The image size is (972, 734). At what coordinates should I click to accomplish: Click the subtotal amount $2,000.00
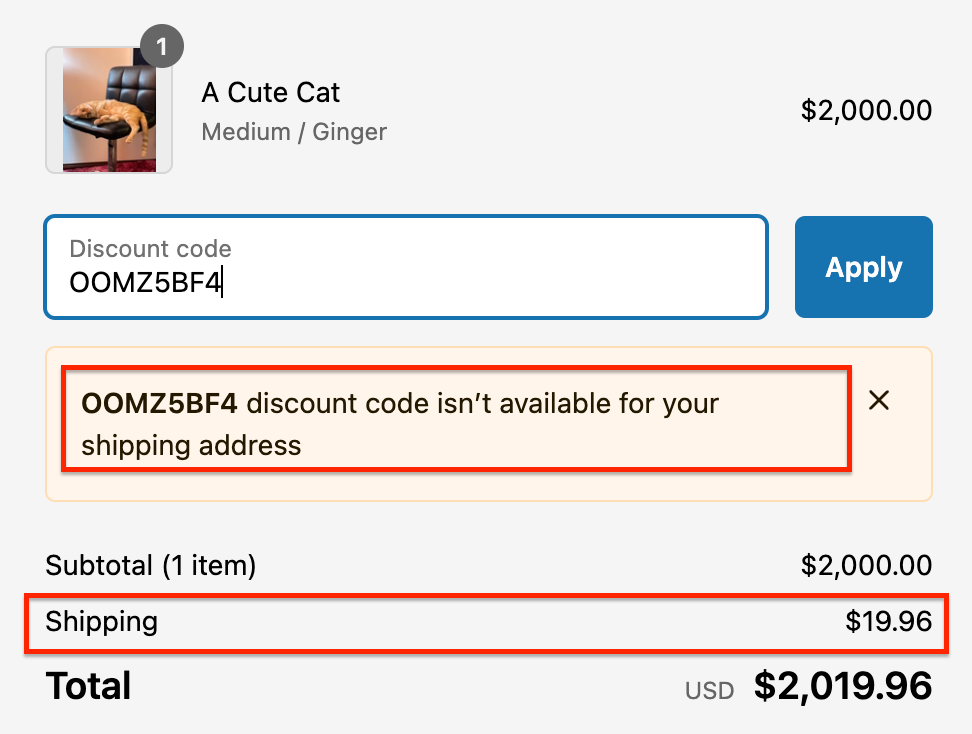click(866, 566)
